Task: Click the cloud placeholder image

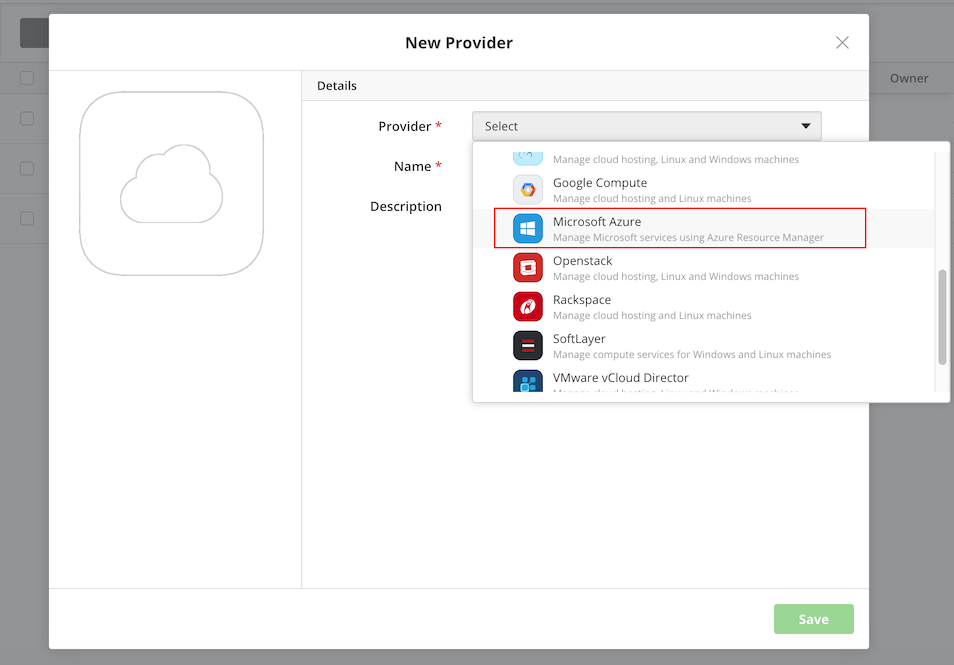Action: pyautogui.click(x=172, y=184)
